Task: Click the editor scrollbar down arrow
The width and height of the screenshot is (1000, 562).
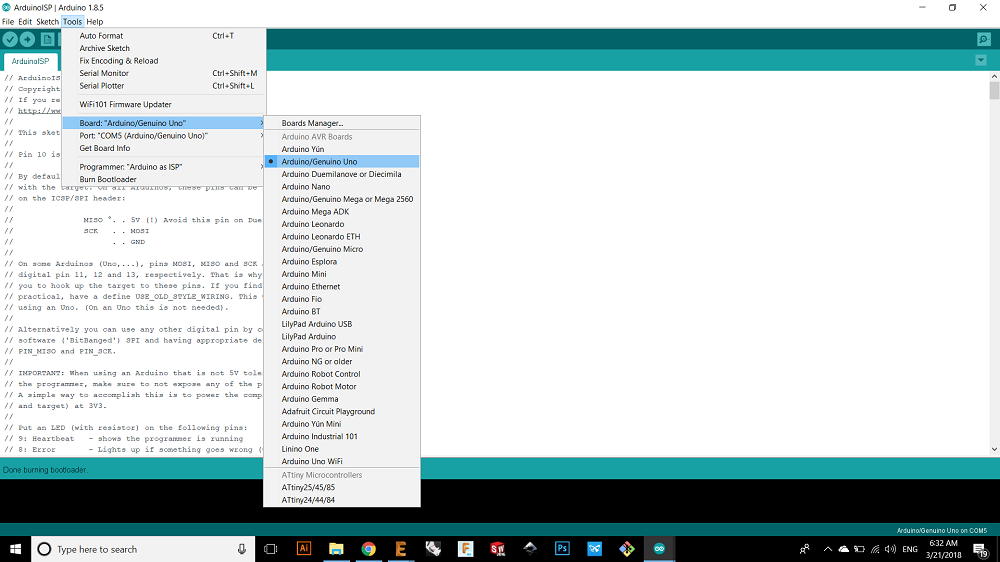Action: (x=994, y=450)
